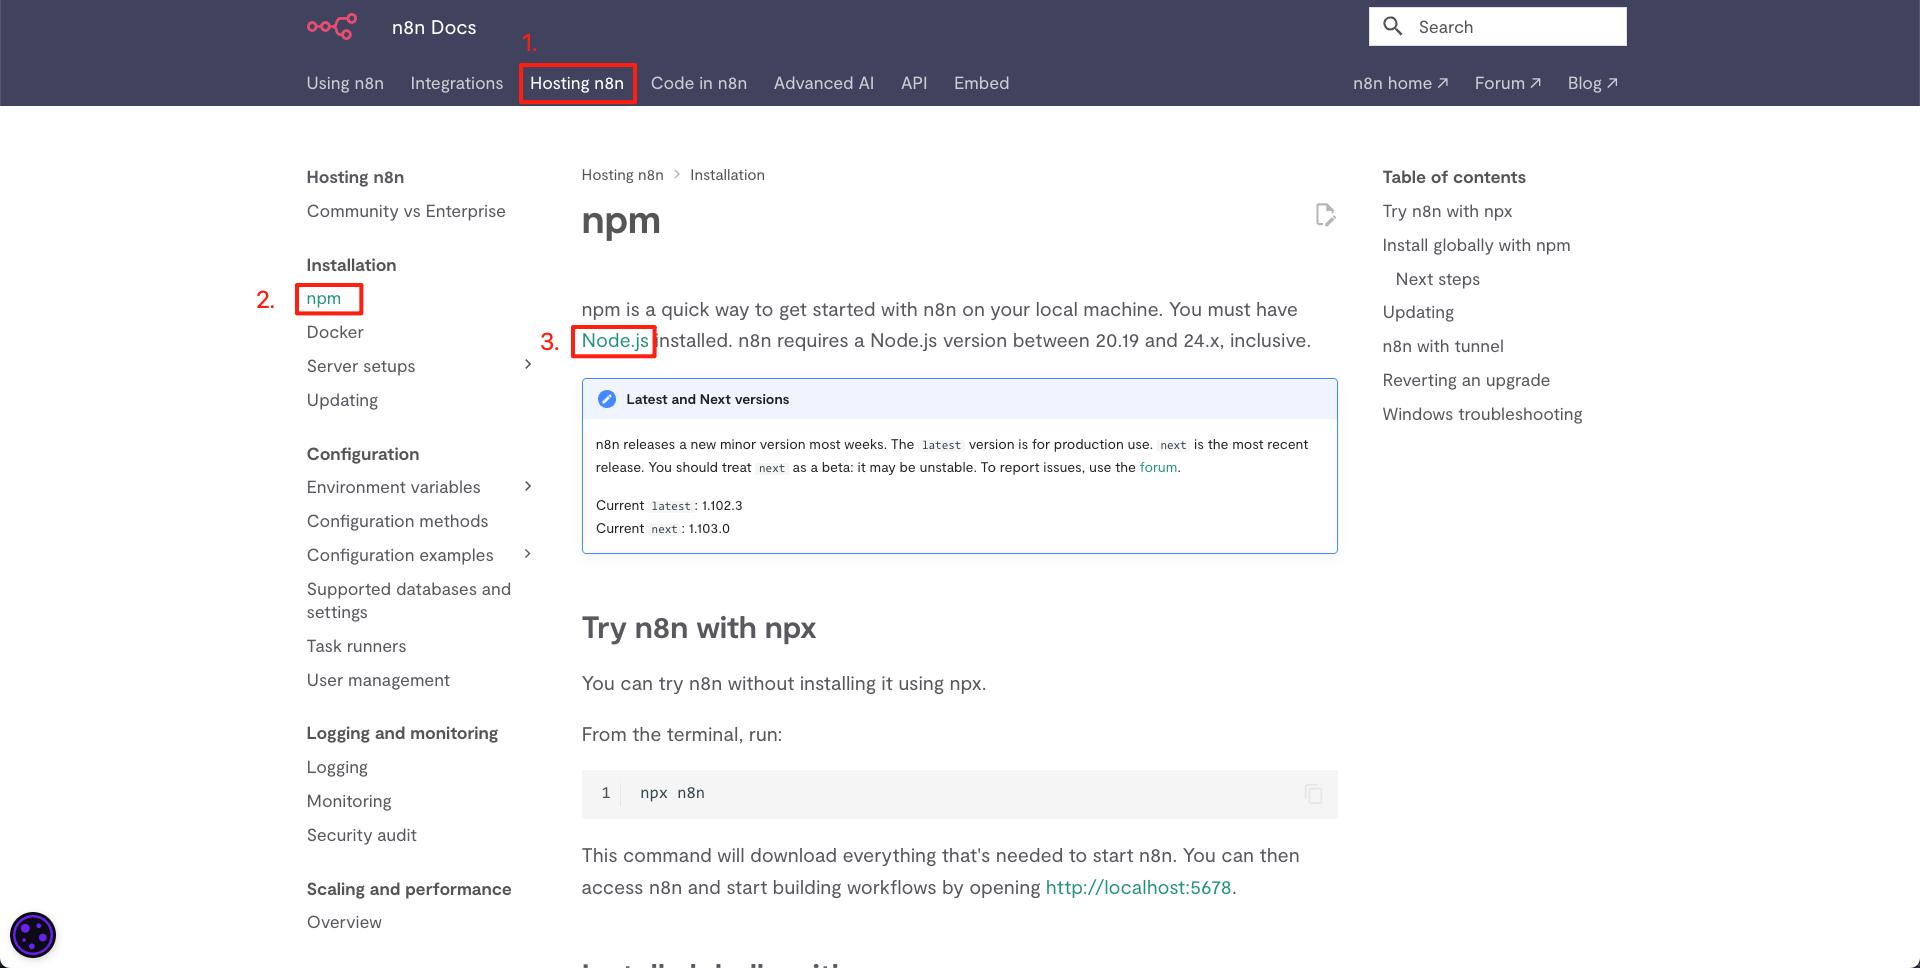This screenshot has height=968, width=1920.
Task: Expand Environment variables in sidebar
Action: (528, 487)
